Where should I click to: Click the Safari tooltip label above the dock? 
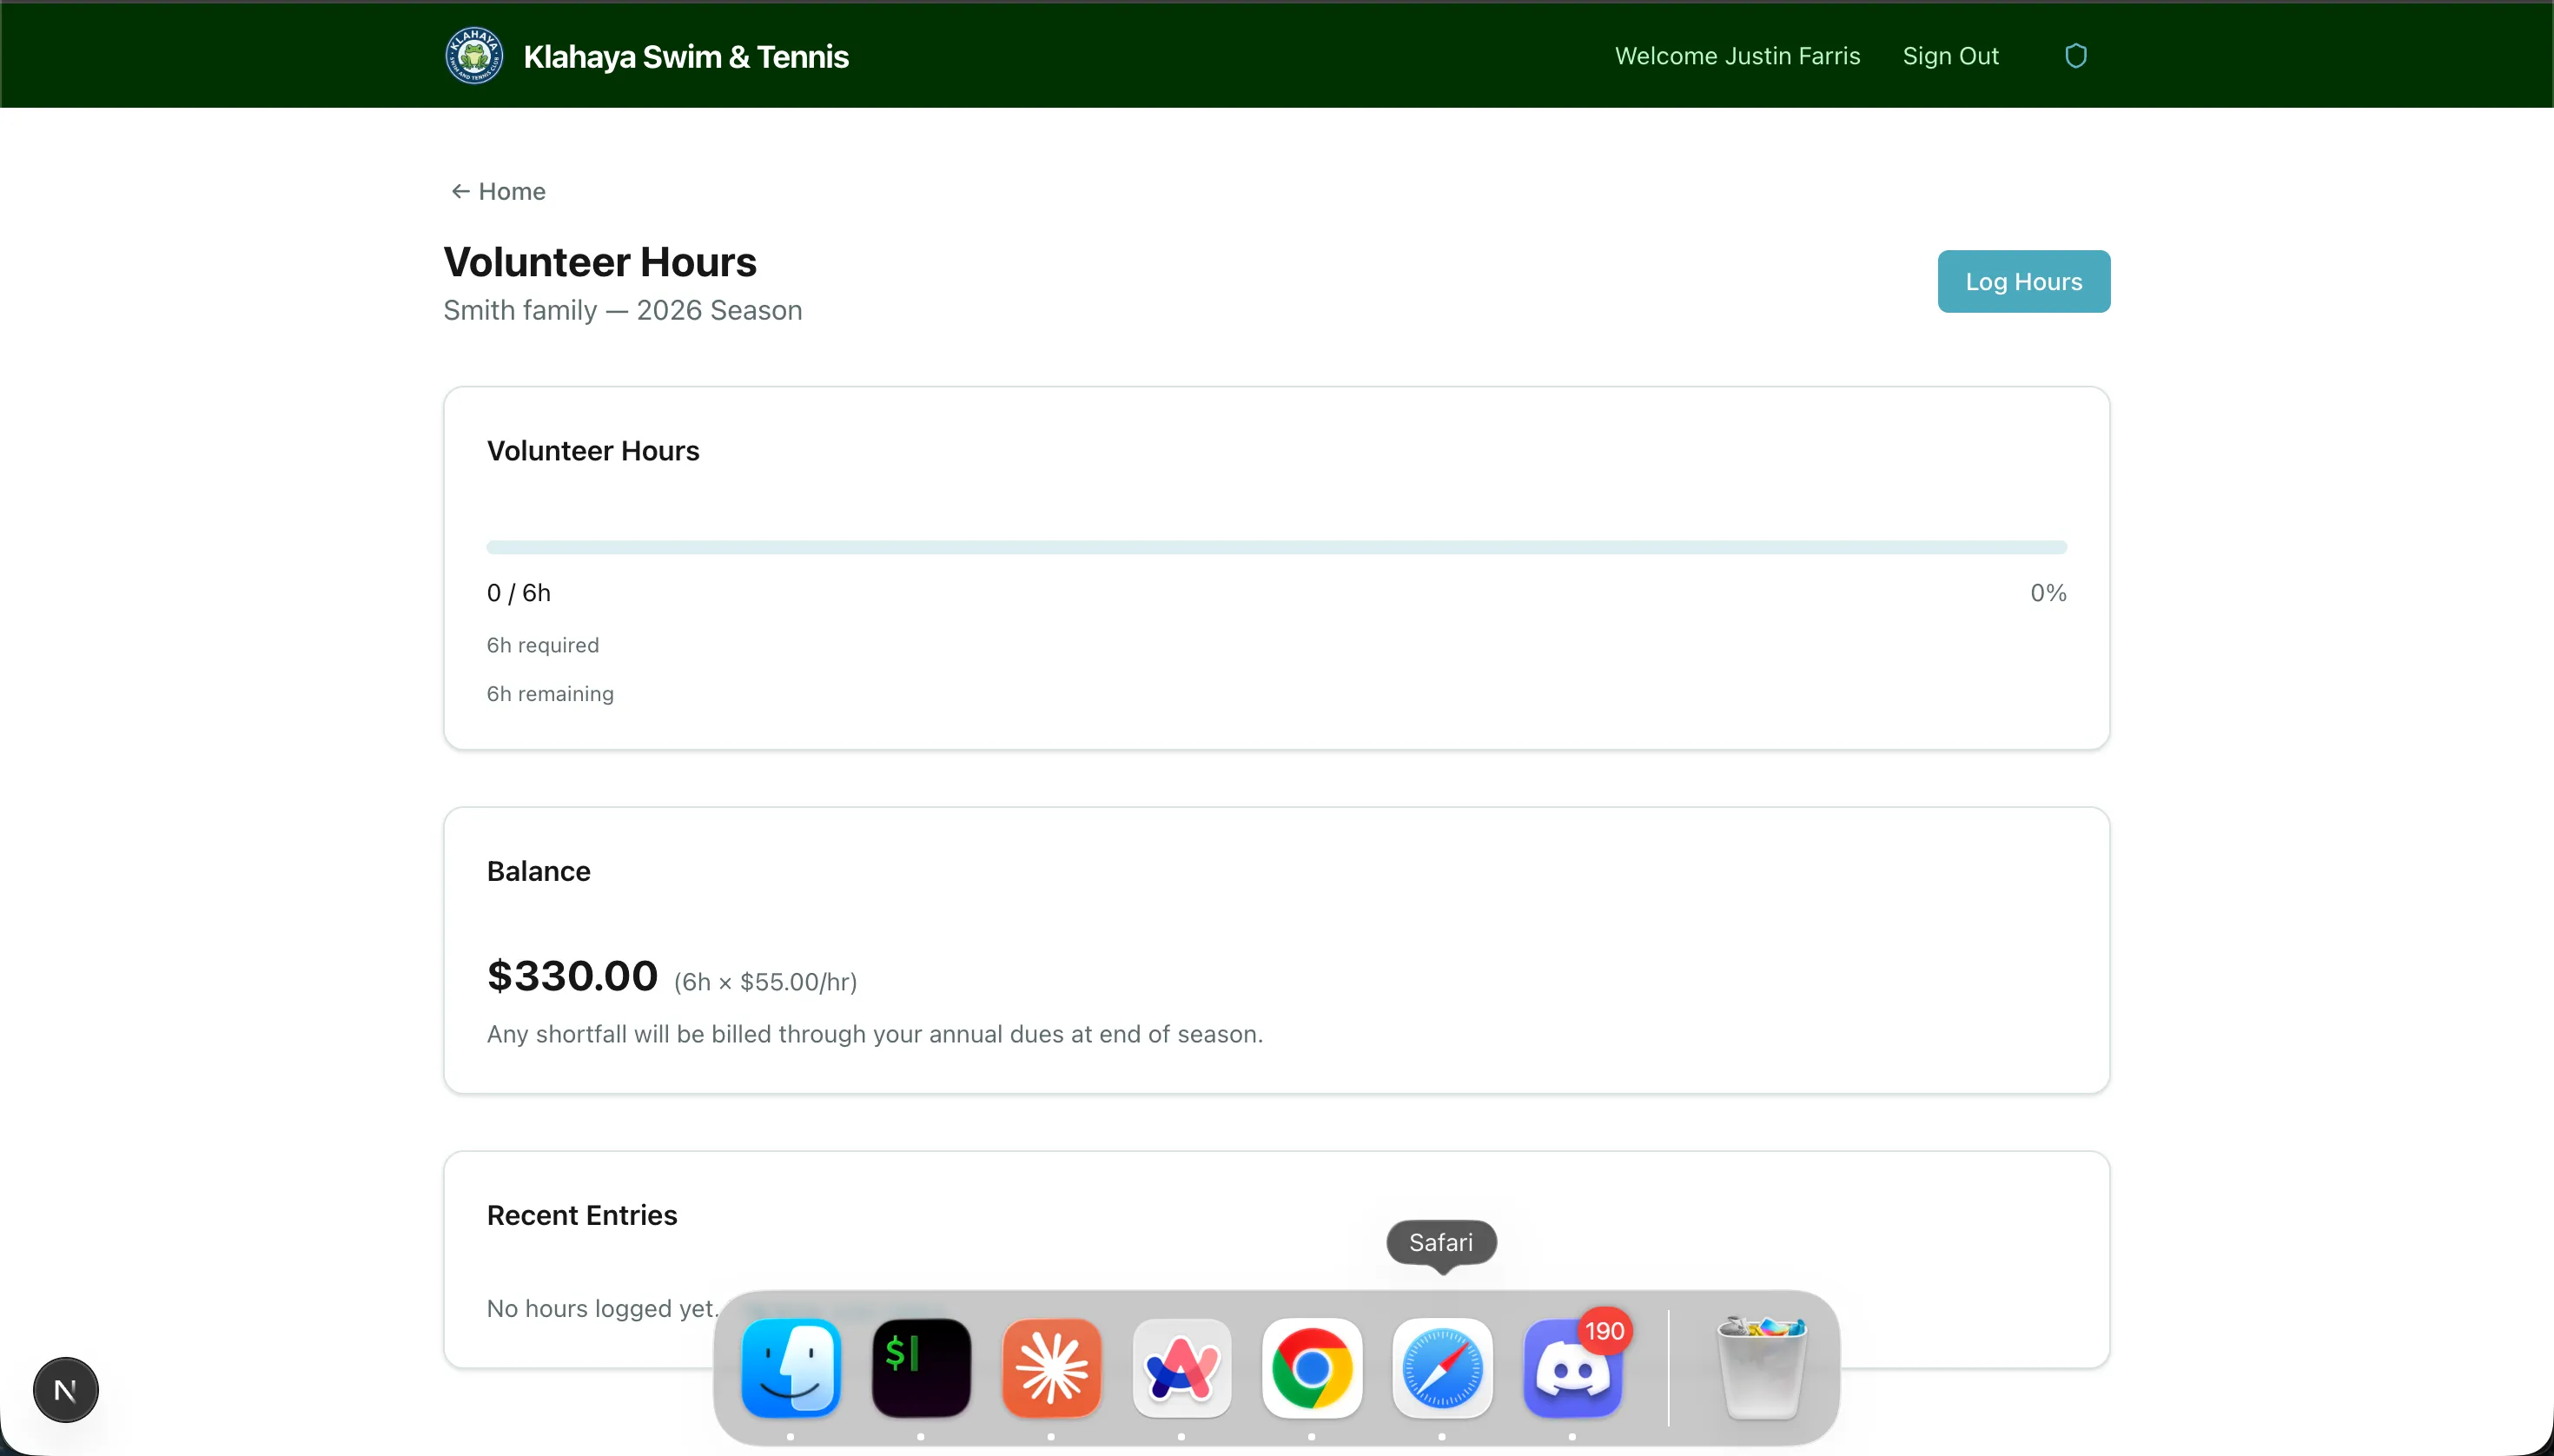click(1440, 1243)
